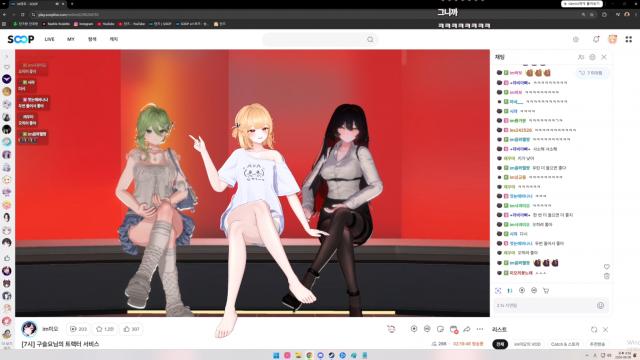Screen dimensions: 640x360
Task: Close the chat panel
Action: (x=604, y=57)
